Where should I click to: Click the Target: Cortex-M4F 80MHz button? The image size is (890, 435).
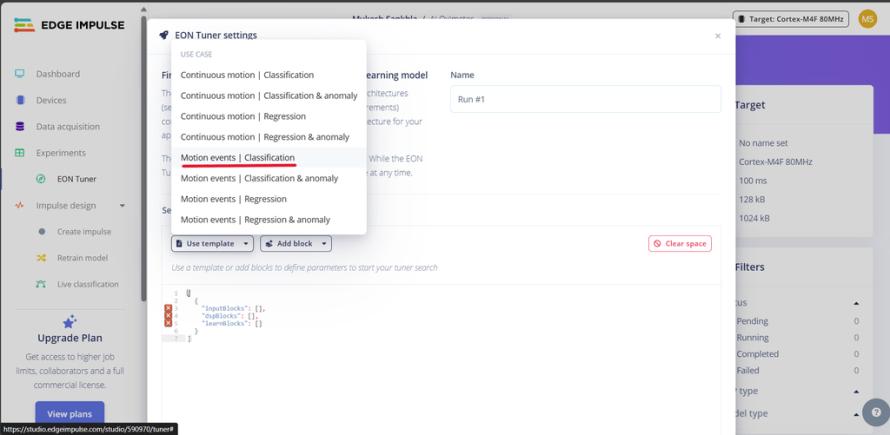tap(791, 19)
